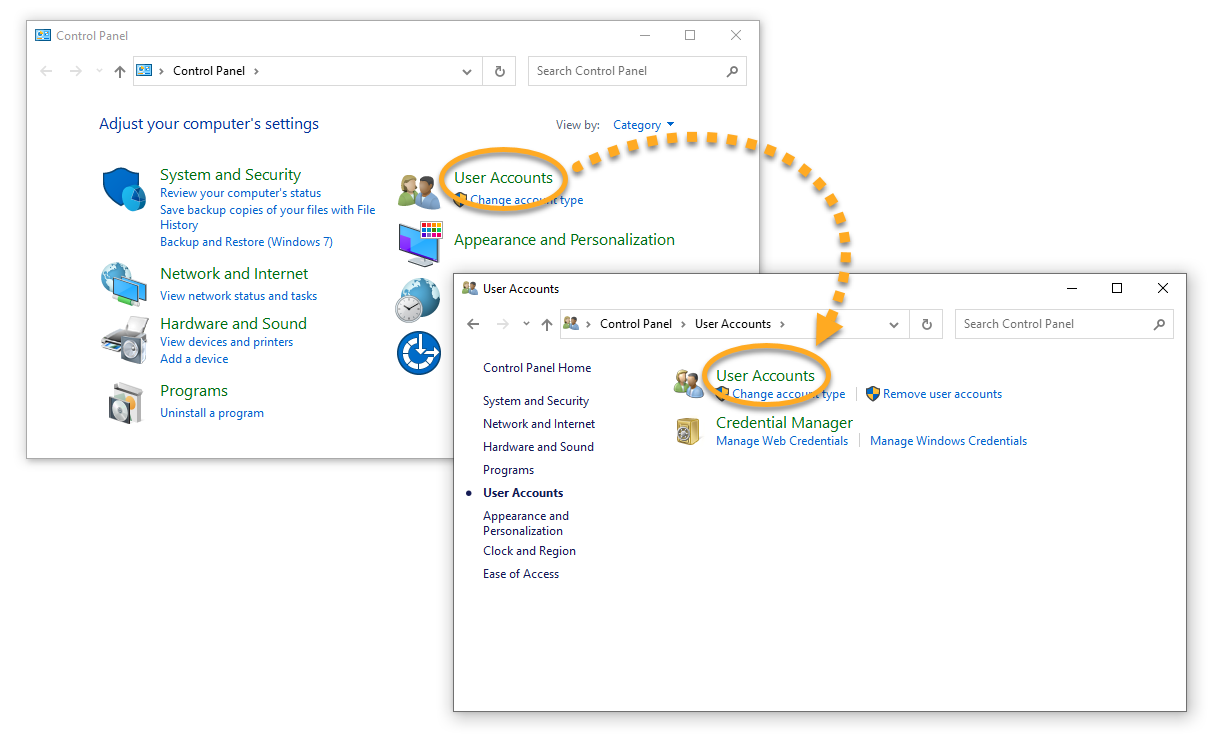Viewport: 1212px width, 739px height.
Task: Click the Credential Manager safe icon
Action: pyautogui.click(x=688, y=431)
